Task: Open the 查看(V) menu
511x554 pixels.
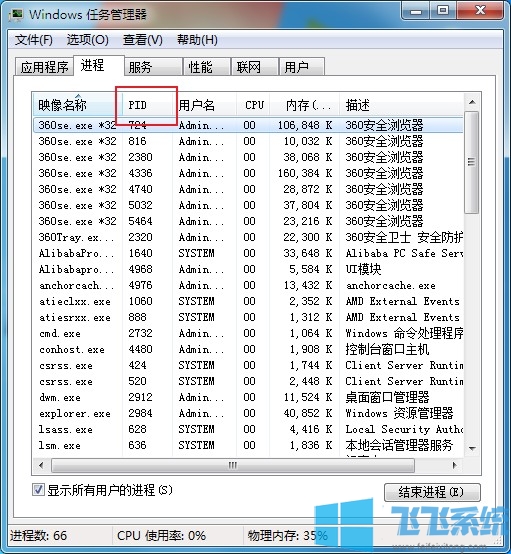Action: (142, 40)
